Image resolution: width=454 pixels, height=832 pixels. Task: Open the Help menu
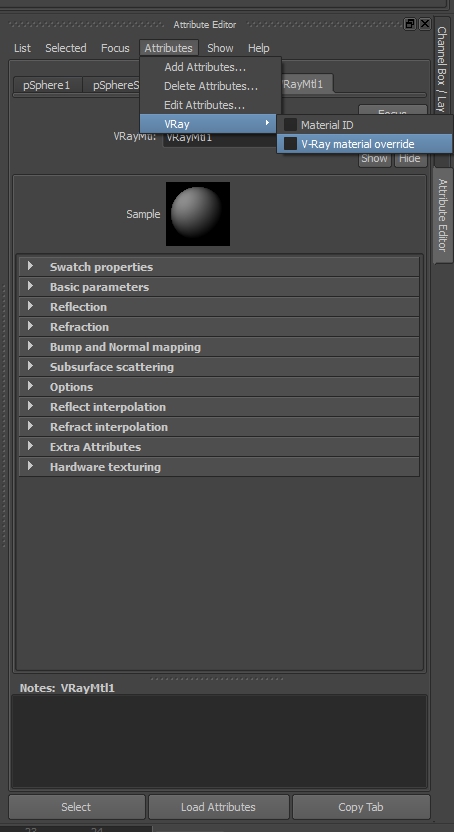pos(259,48)
